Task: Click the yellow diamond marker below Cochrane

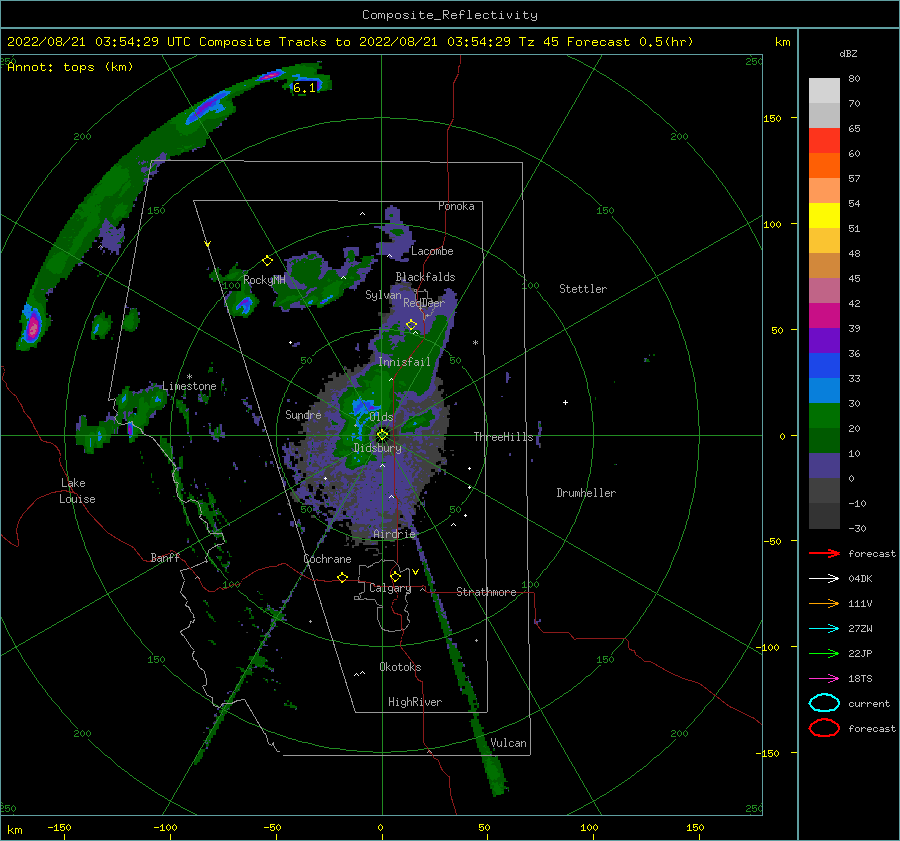Action: coord(342,577)
